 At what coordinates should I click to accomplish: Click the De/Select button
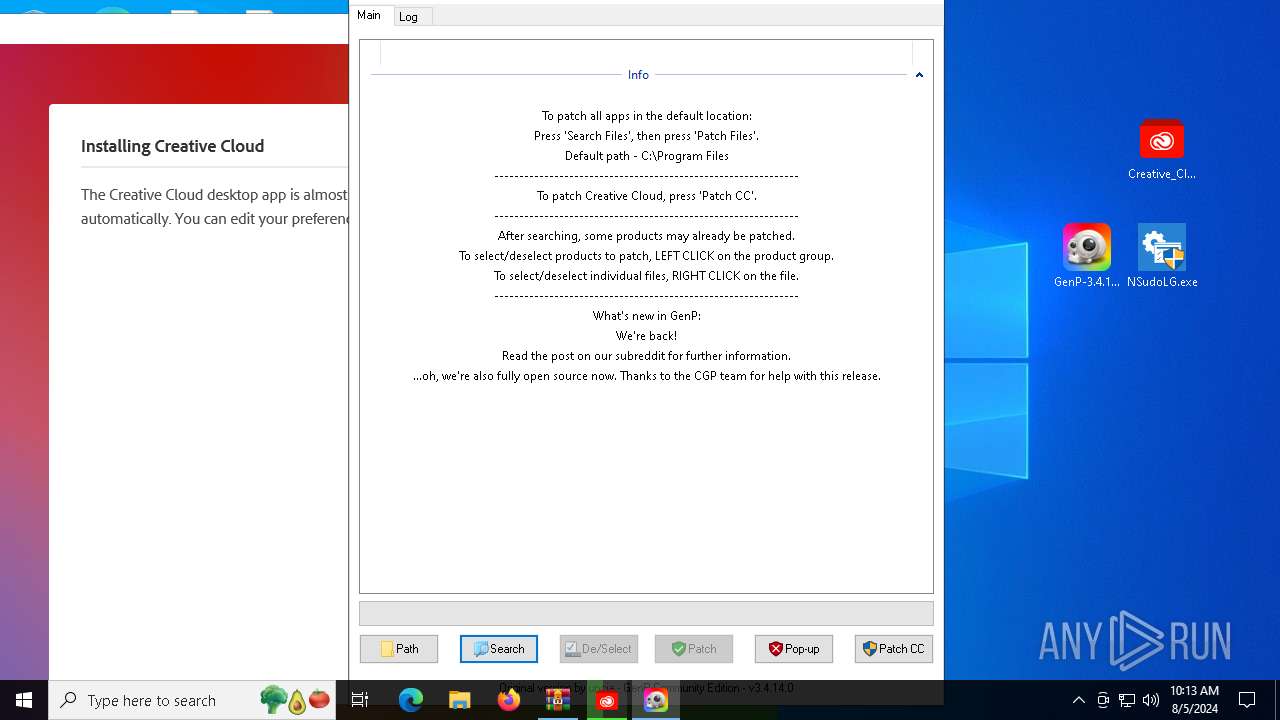point(599,649)
